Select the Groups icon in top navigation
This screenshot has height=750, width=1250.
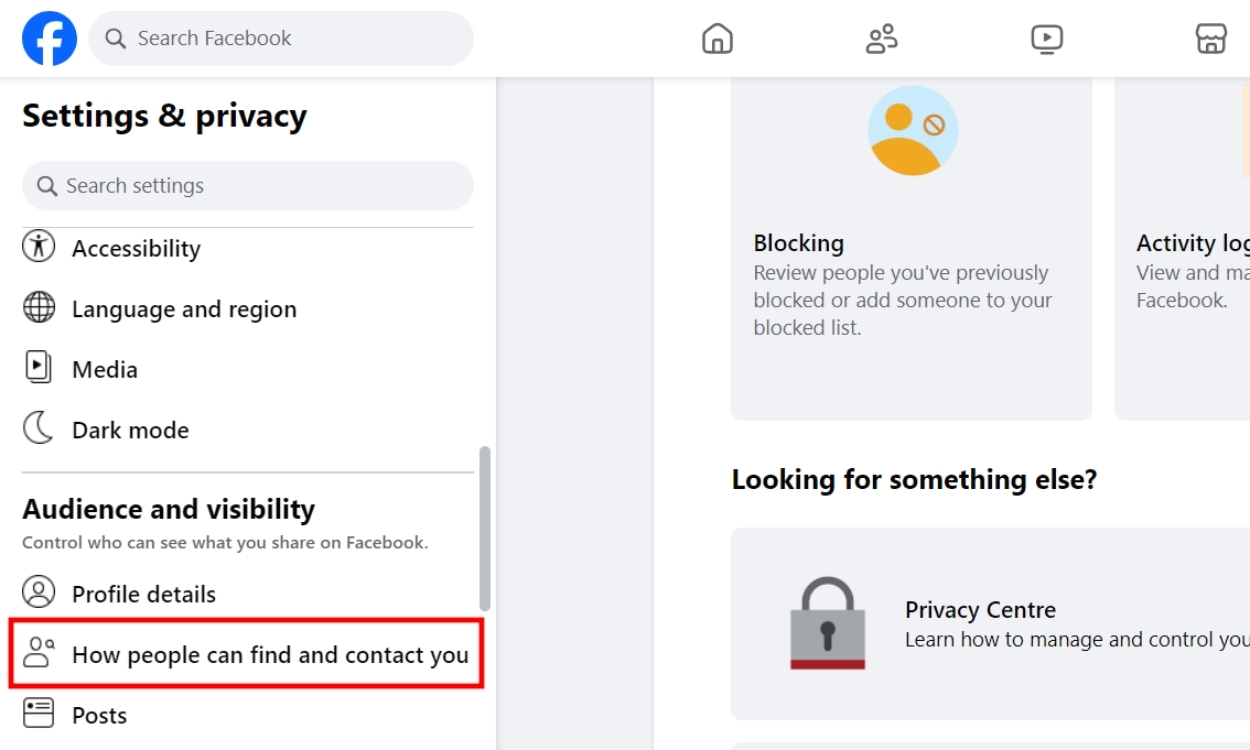[881, 38]
